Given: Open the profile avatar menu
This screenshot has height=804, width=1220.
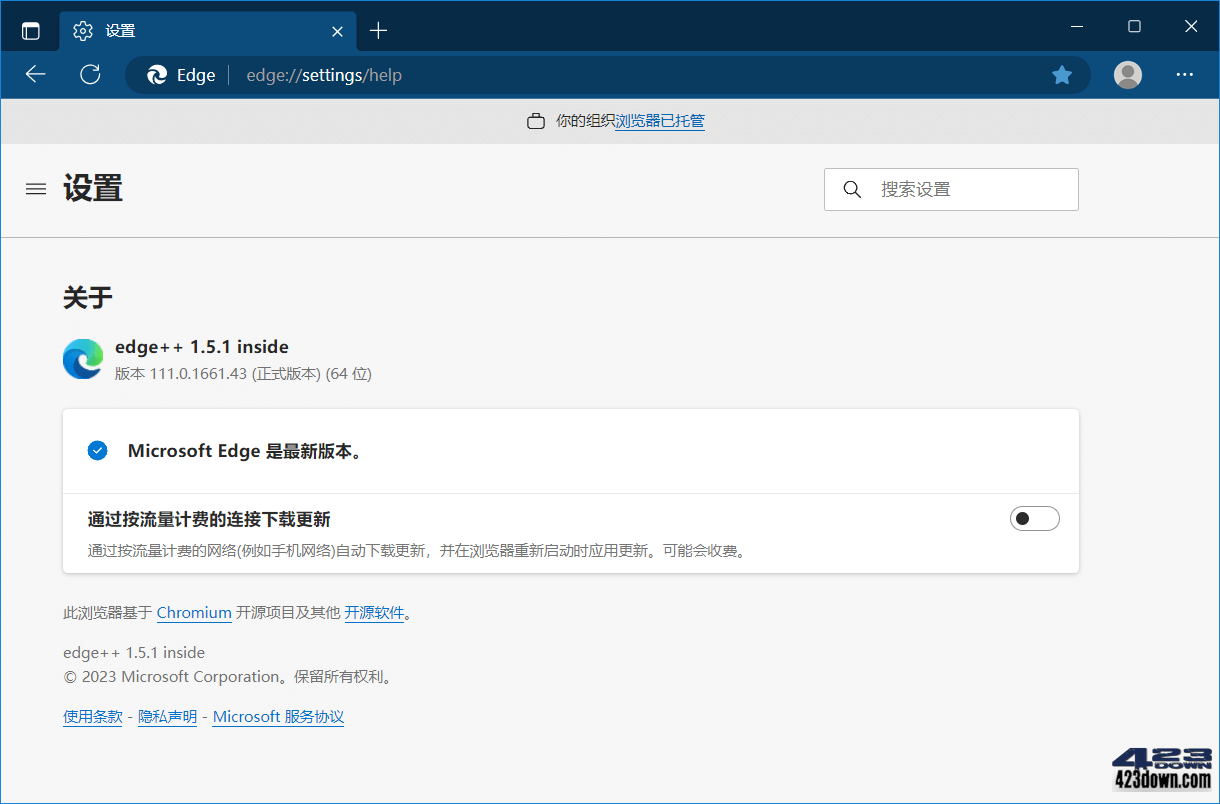Looking at the screenshot, I should [x=1127, y=74].
